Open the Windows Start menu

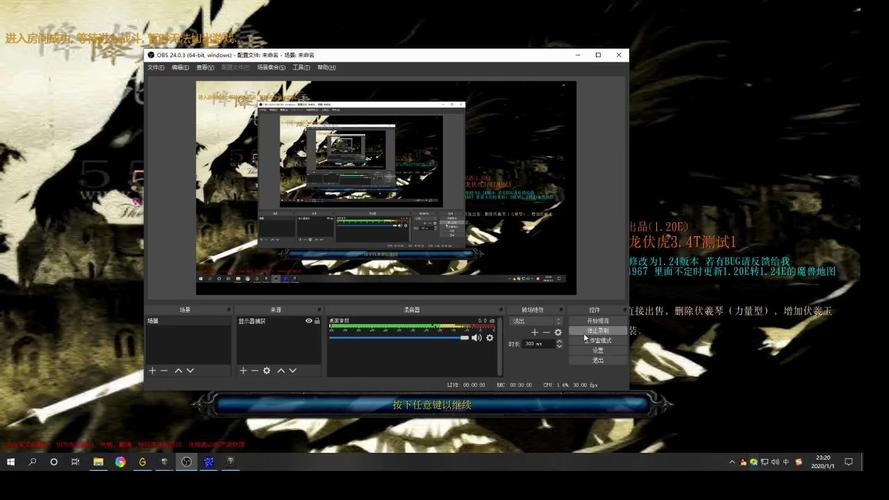click(x=10, y=462)
